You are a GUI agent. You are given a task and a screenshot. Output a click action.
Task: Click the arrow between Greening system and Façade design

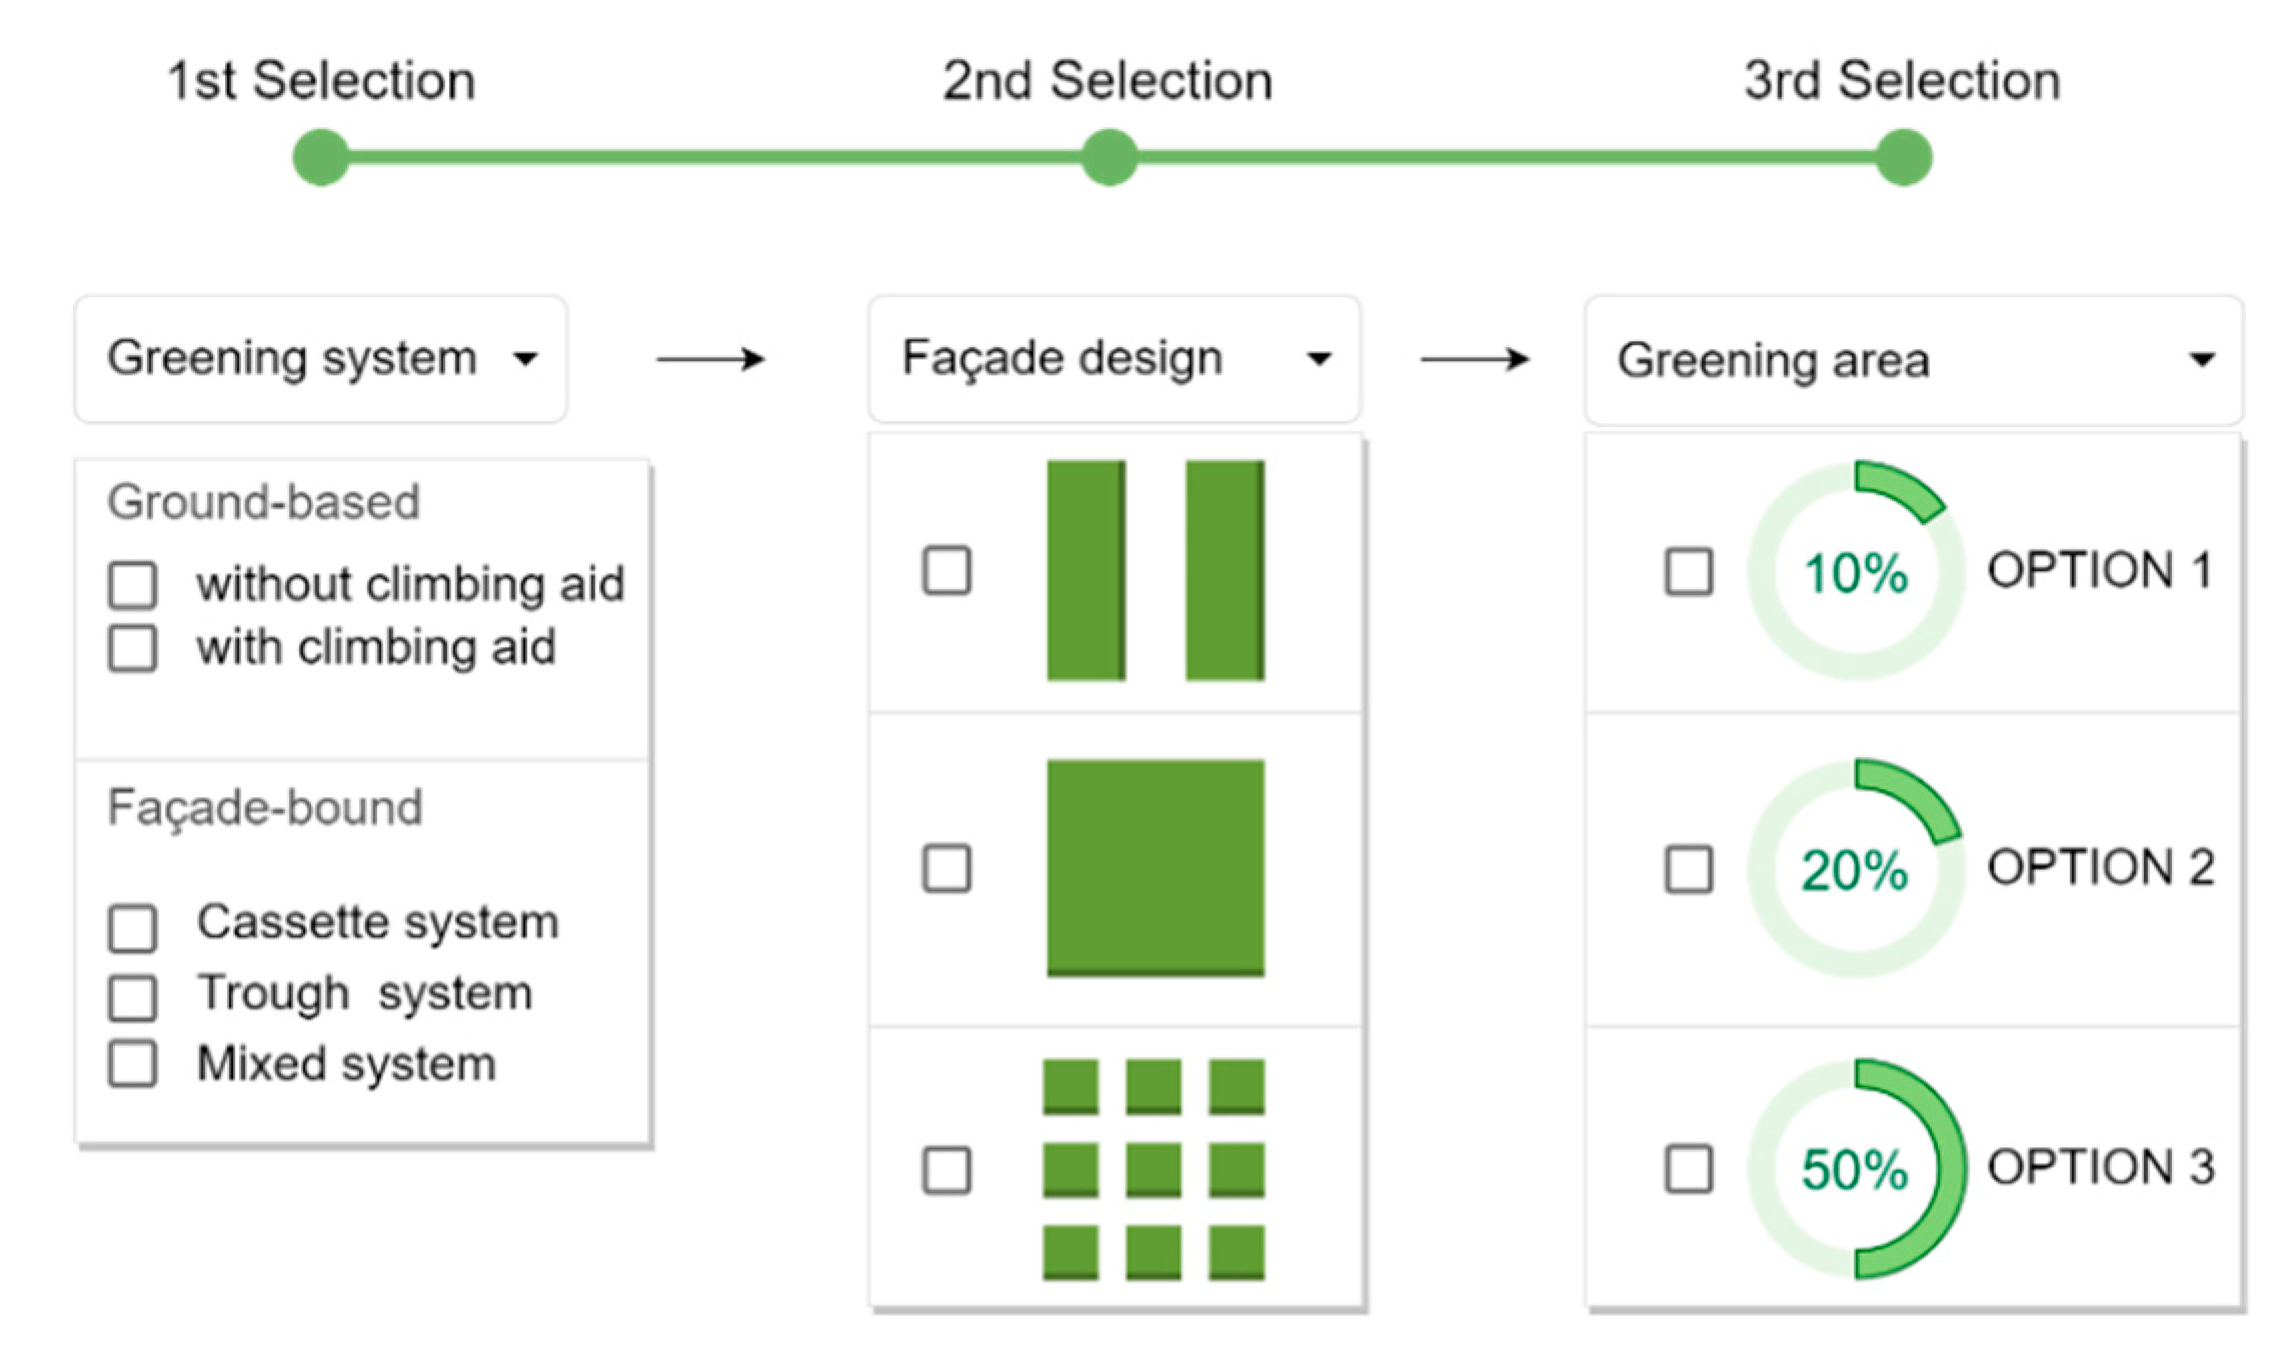click(710, 359)
